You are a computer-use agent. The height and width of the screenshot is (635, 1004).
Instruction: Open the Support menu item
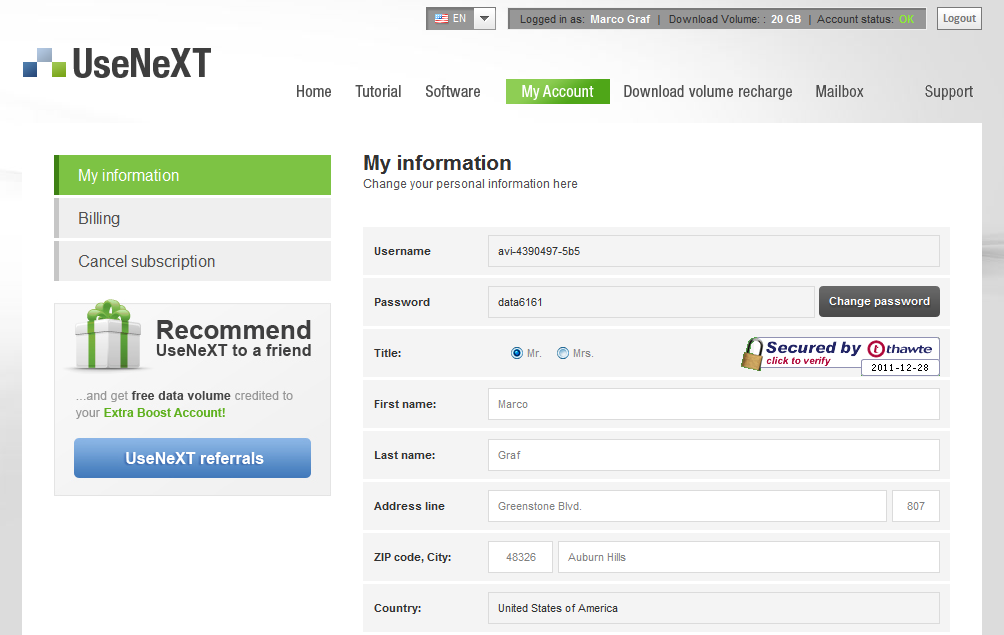(948, 92)
